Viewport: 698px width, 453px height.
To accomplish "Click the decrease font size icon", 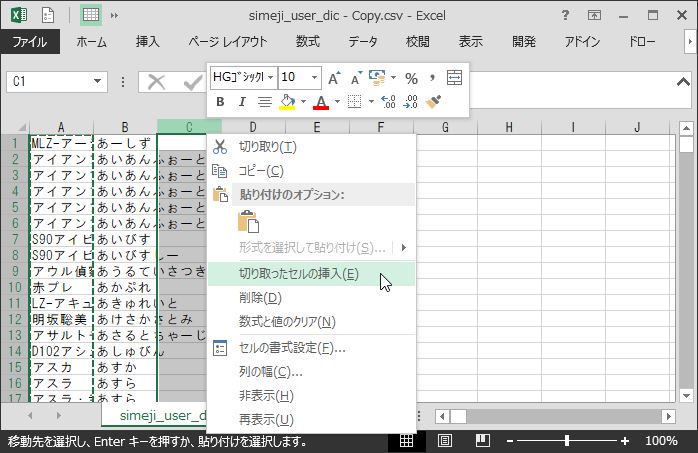I will [356, 78].
